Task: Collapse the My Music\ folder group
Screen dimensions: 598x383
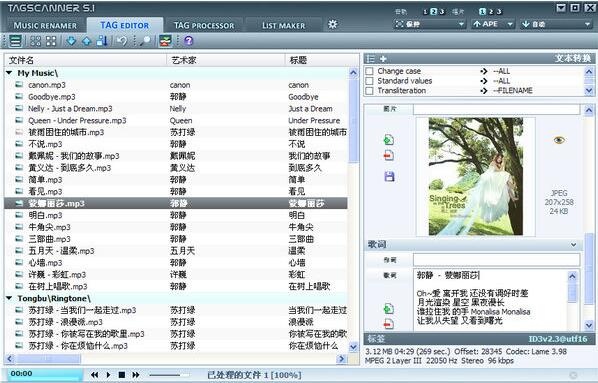Action: pyautogui.click(x=9, y=72)
